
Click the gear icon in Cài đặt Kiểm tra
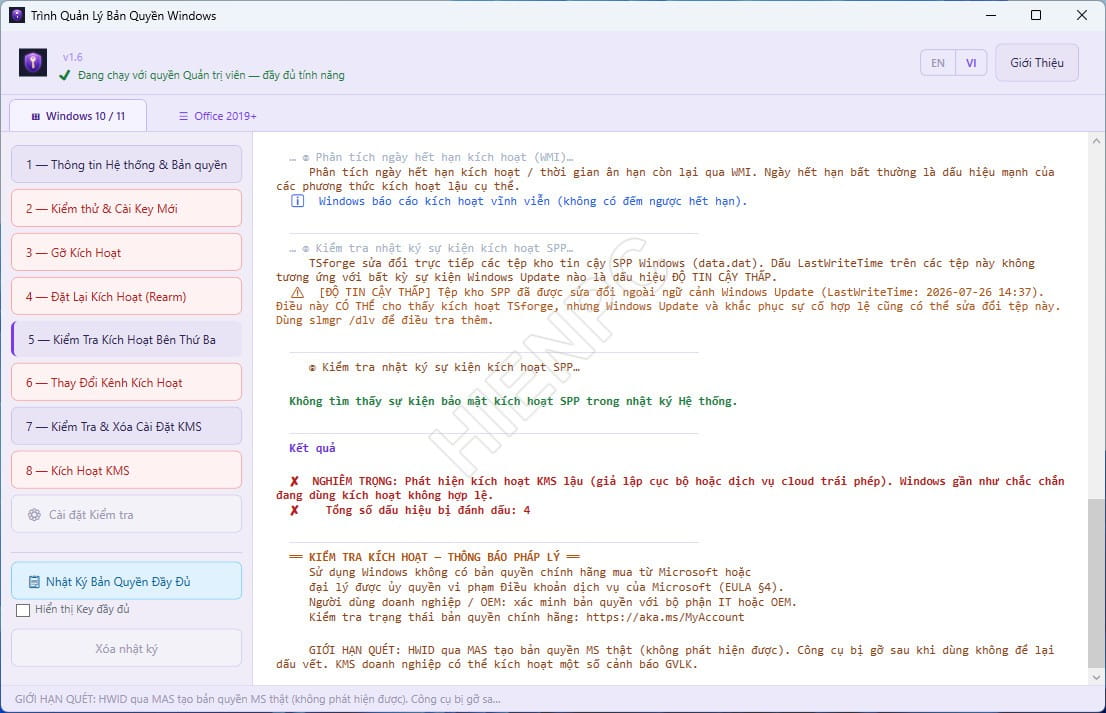pyautogui.click(x=34, y=515)
